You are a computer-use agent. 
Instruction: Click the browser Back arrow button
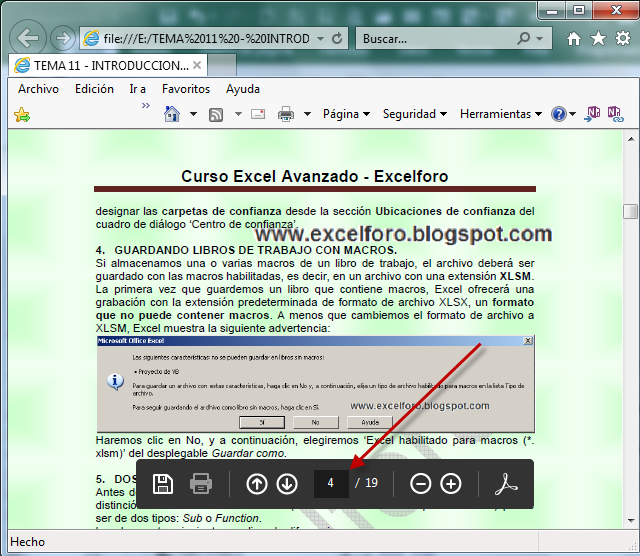(28, 38)
